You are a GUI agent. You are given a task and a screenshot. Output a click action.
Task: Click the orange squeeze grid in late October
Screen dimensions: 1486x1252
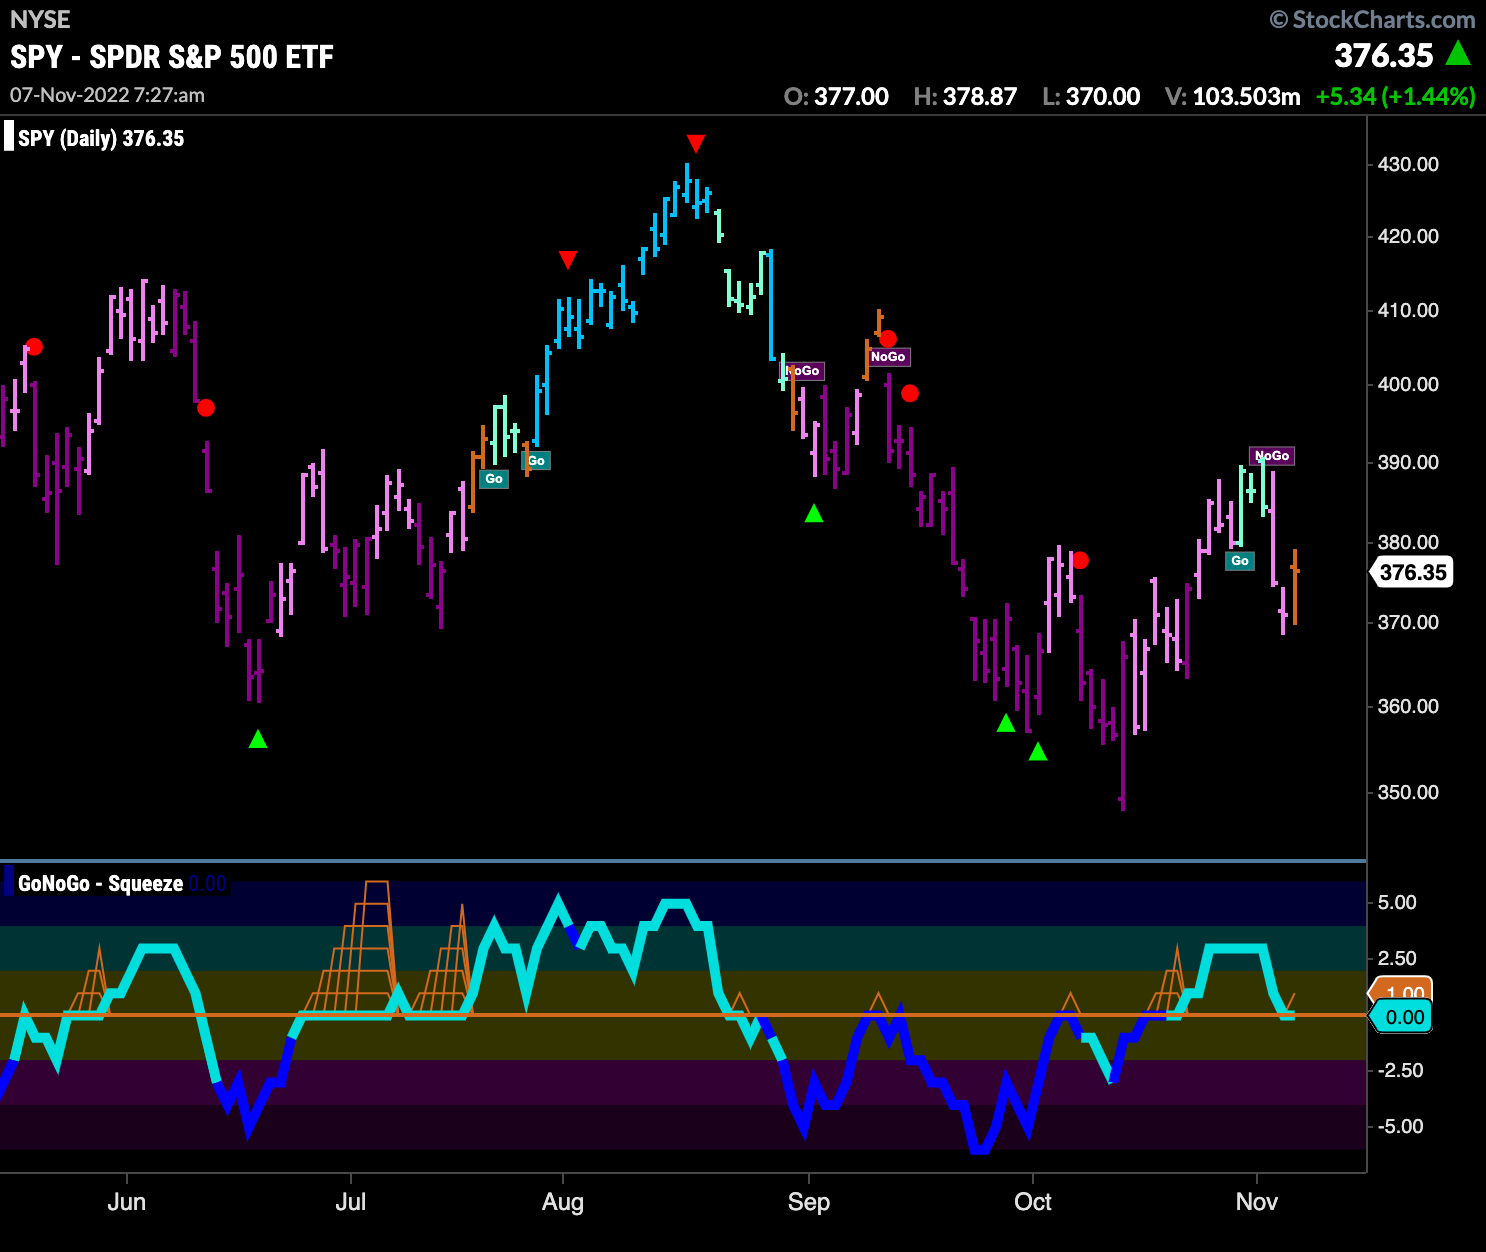click(1168, 982)
